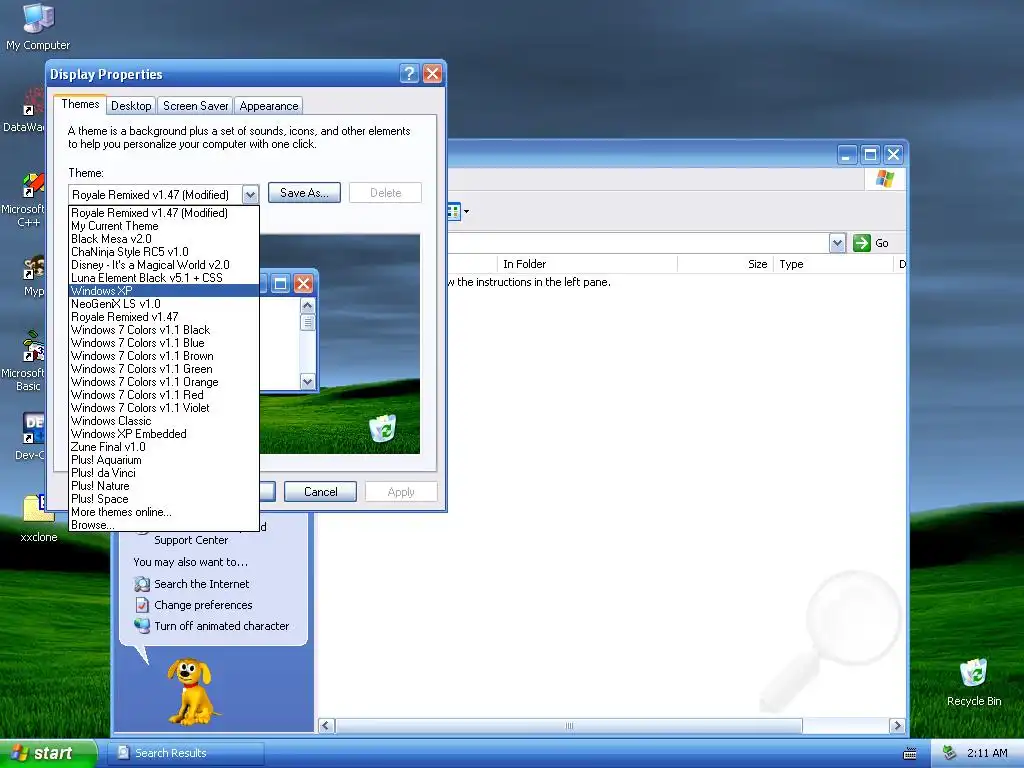
Task: Pick the NeoGeniX LS v1.0 theme
Action: tap(163, 304)
